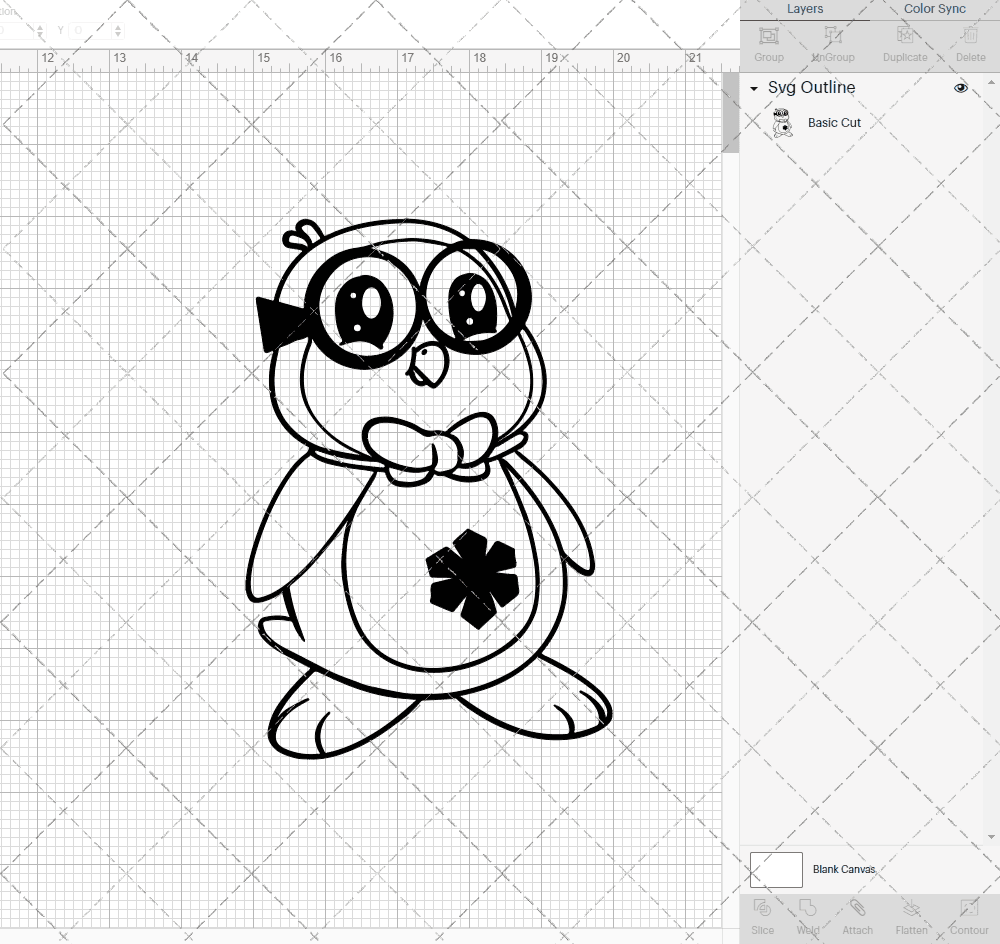The height and width of the screenshot is (944, 1000).
Task: Select the Basic Cut layer
Action: coord(834,122)
